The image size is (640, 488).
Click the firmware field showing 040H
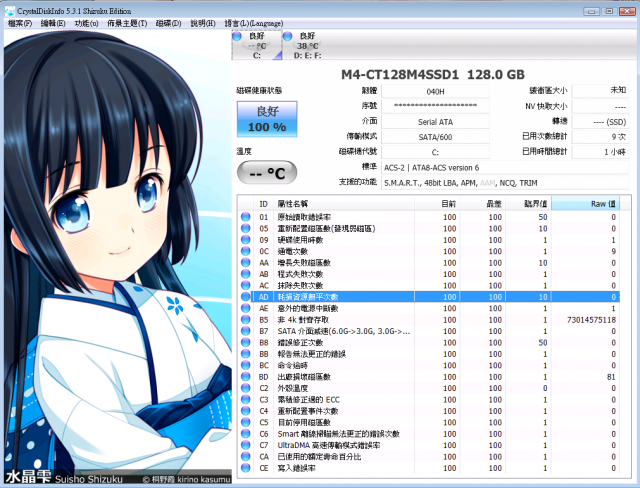click(435, 91)
